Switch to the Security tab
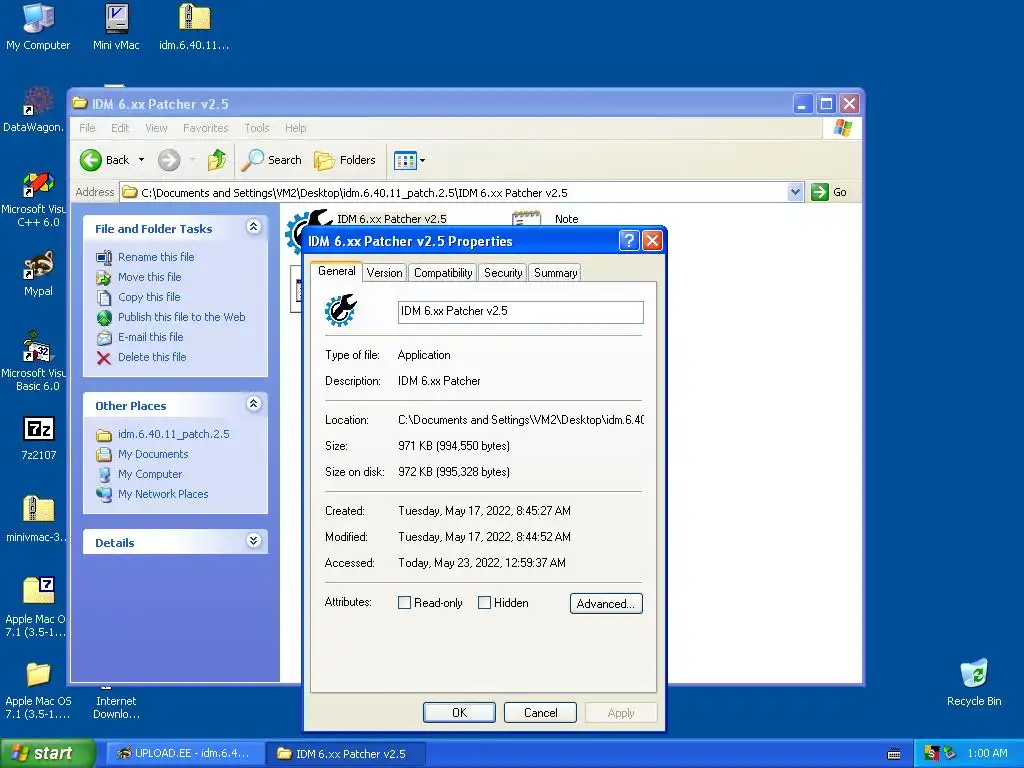The image size is (1024, 768). pos(503,273)
